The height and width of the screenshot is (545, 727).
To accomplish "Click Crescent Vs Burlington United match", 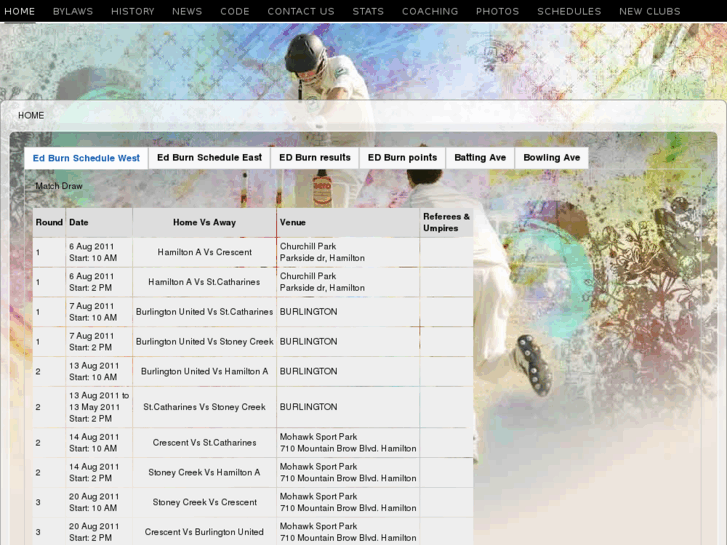I will 204,532.
